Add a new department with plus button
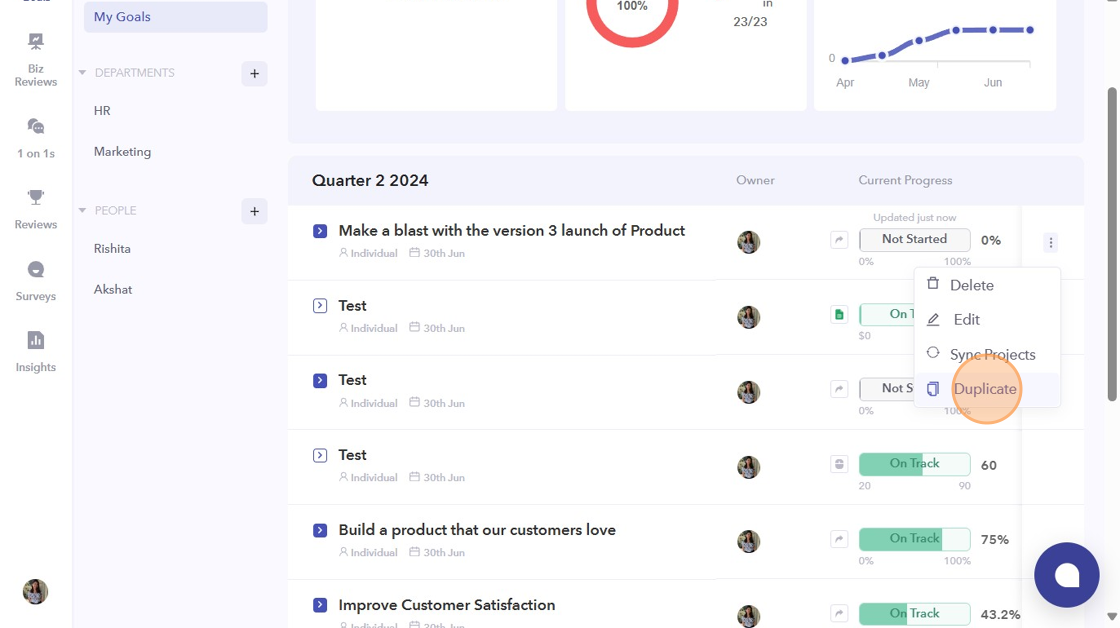Screen dimensions: 1120x628 coord(254,74)
